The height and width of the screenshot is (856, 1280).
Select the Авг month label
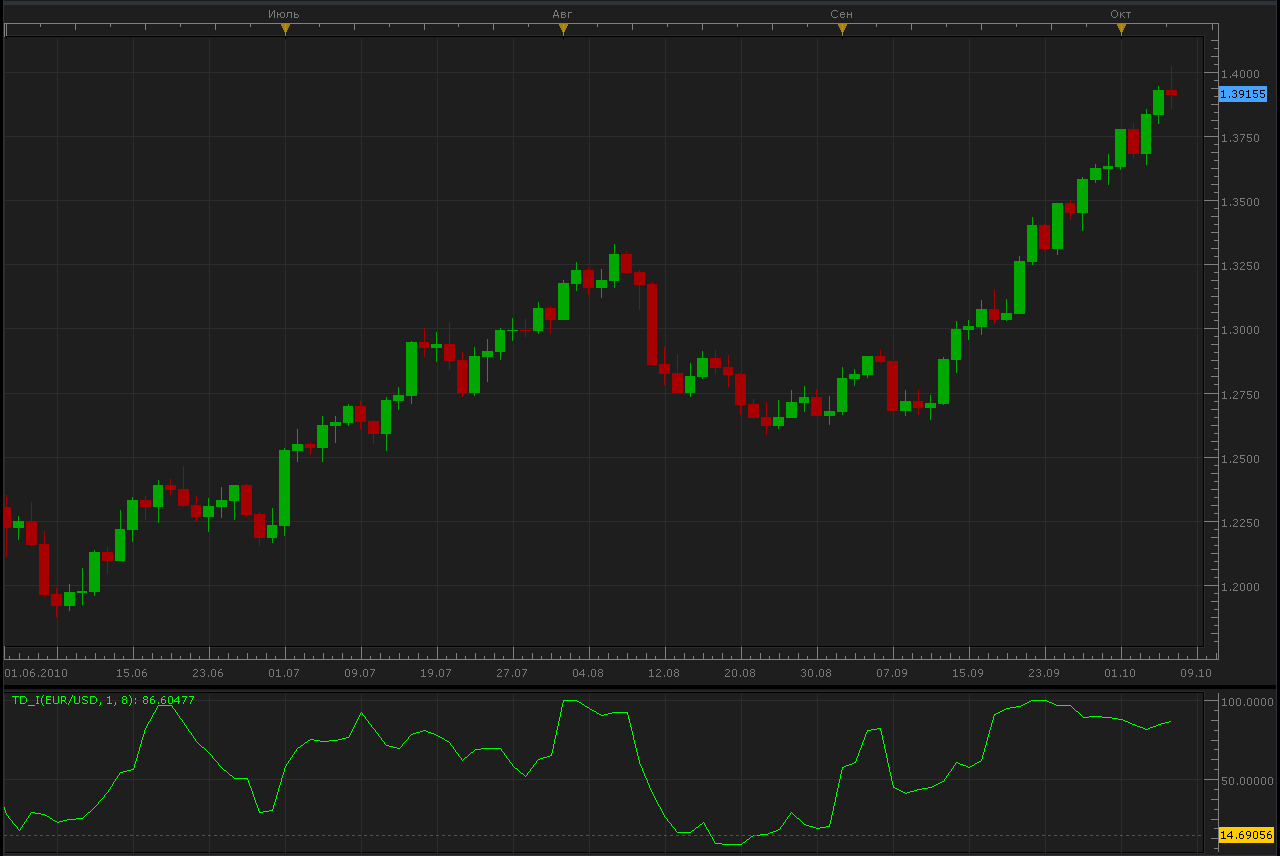[x=563, y=13]
